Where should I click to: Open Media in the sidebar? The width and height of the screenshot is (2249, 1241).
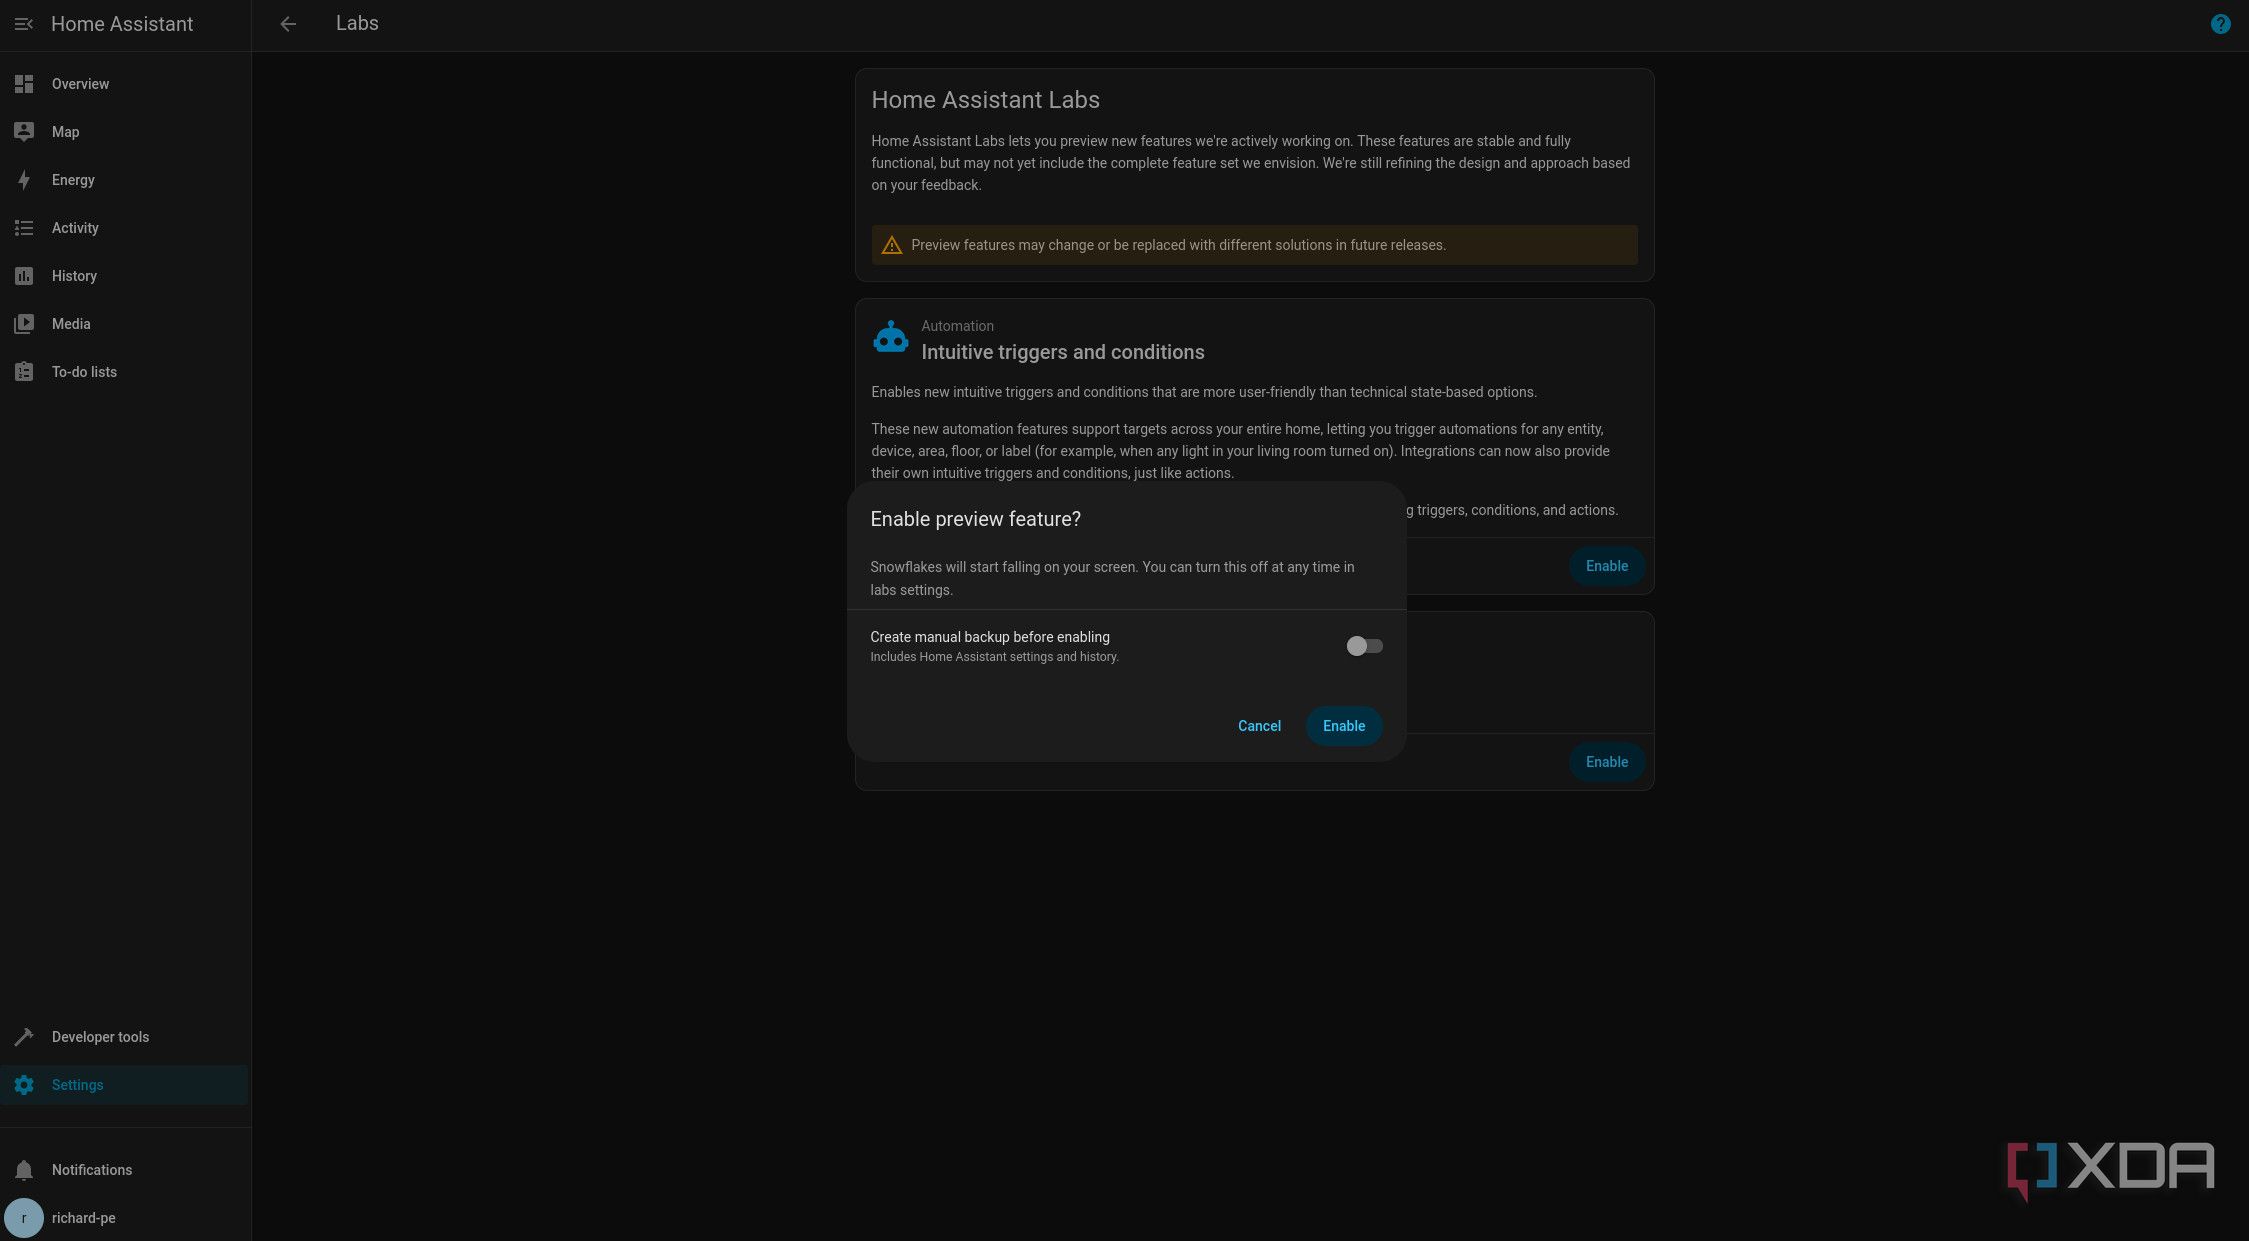click(124, 324)
